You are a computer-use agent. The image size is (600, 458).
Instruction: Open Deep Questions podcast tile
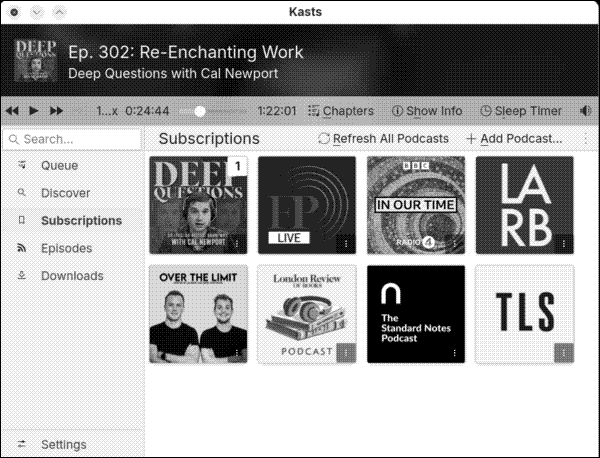[198, 205]
